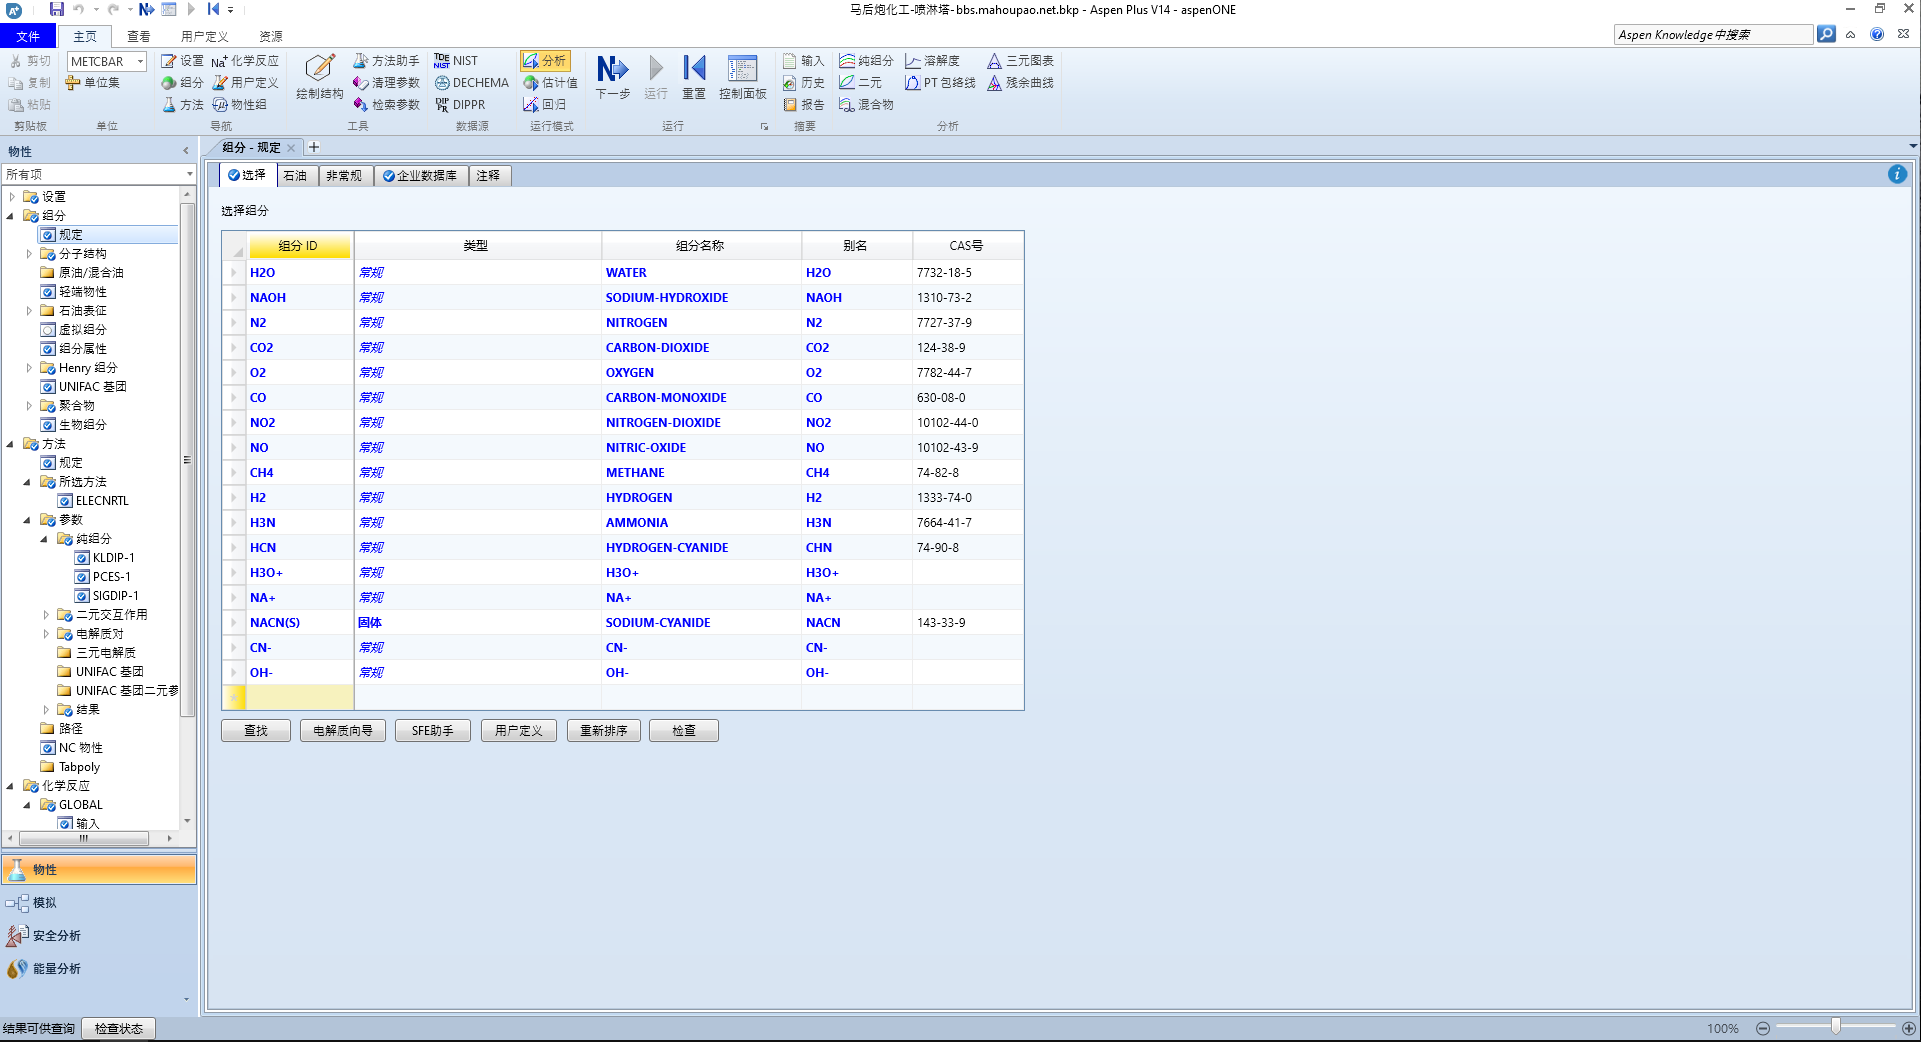Image resolution: width=1921 pixels, height=1042 pixels.
Task: Click the Chemistry (化学反应) navigation icon
Action: click(245, 61)
